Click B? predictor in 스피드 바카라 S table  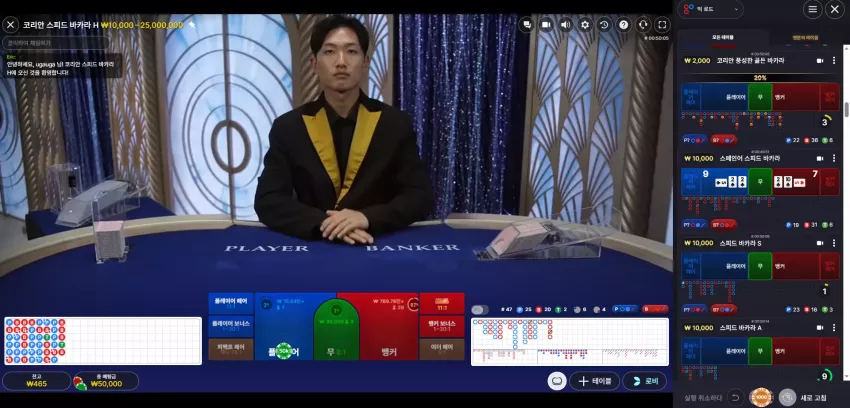[x=724, y=309]
